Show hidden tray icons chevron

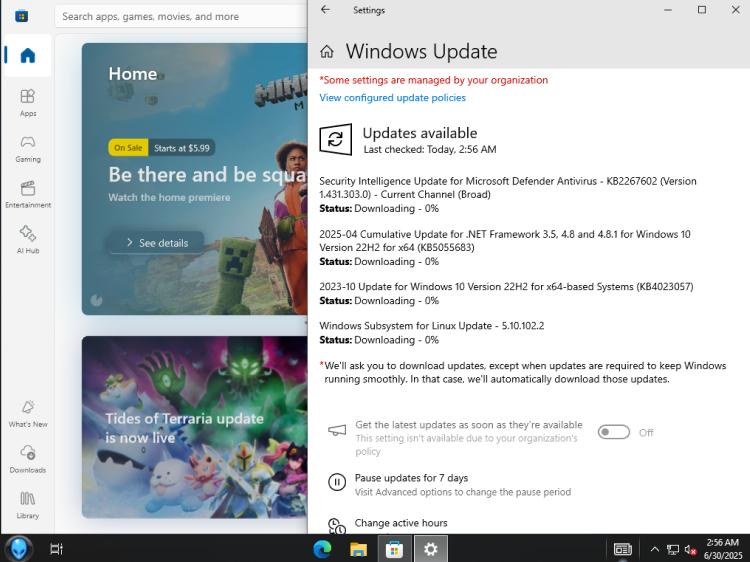(654, 549)
